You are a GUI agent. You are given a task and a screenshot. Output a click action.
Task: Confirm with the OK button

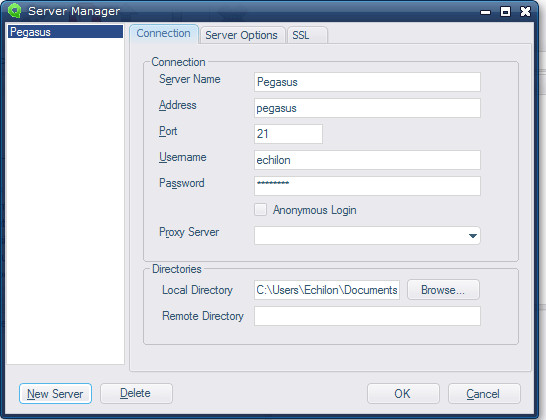click(x=403, y=394)
